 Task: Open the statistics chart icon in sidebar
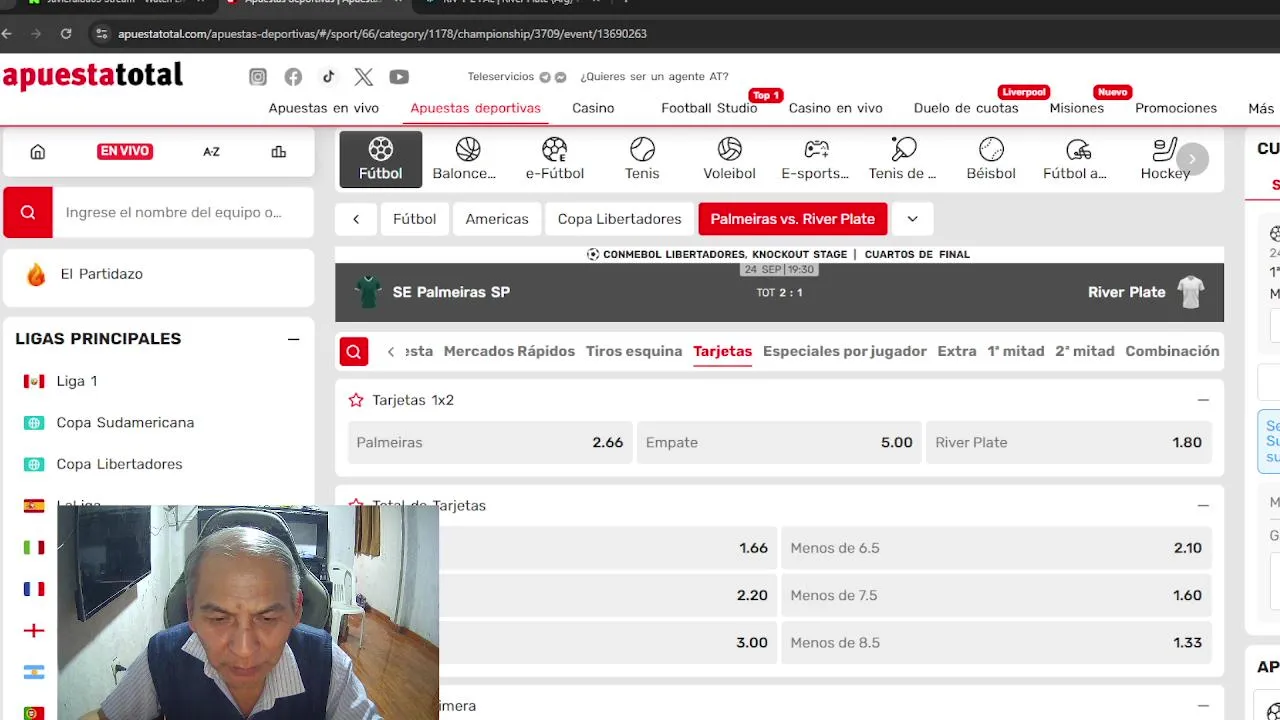(x=279, y=152)
